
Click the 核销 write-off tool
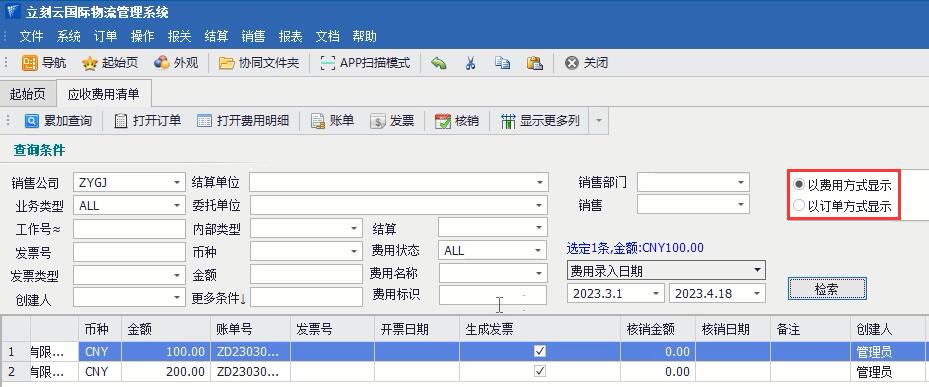point(457,121)
